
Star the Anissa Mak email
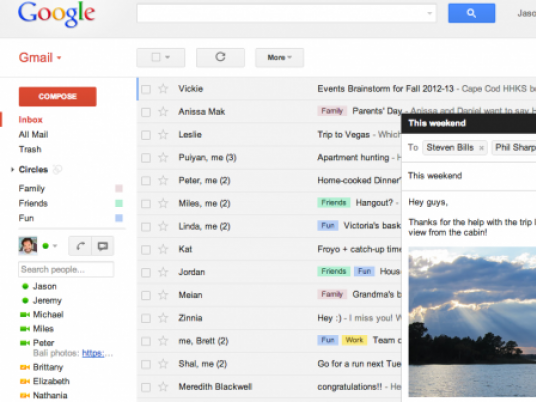click(163, 112)
